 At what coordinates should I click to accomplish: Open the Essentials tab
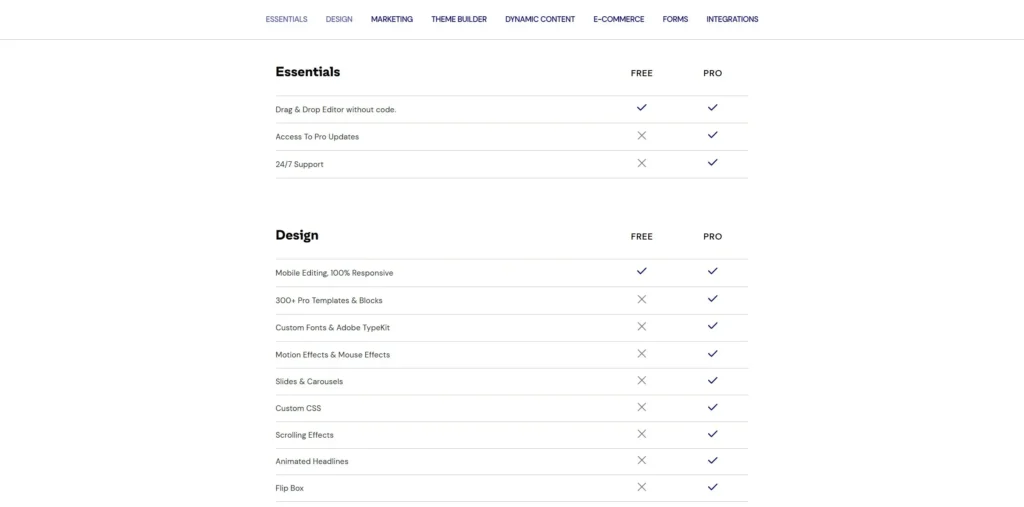pyautogui.click(x=286, y=19)
